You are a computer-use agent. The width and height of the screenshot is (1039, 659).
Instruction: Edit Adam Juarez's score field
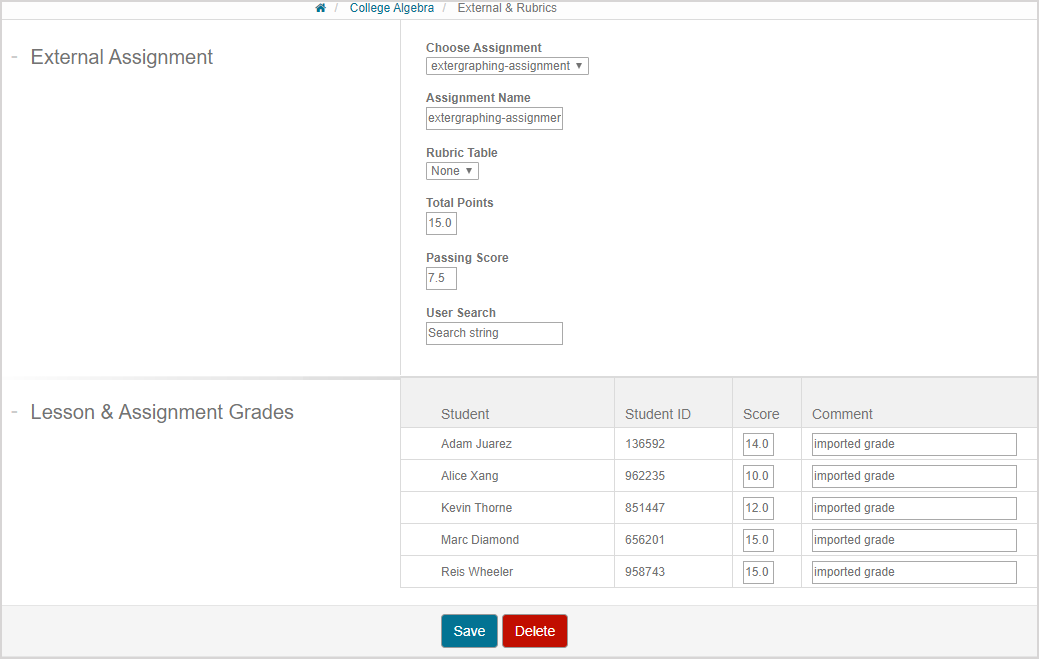758,444
